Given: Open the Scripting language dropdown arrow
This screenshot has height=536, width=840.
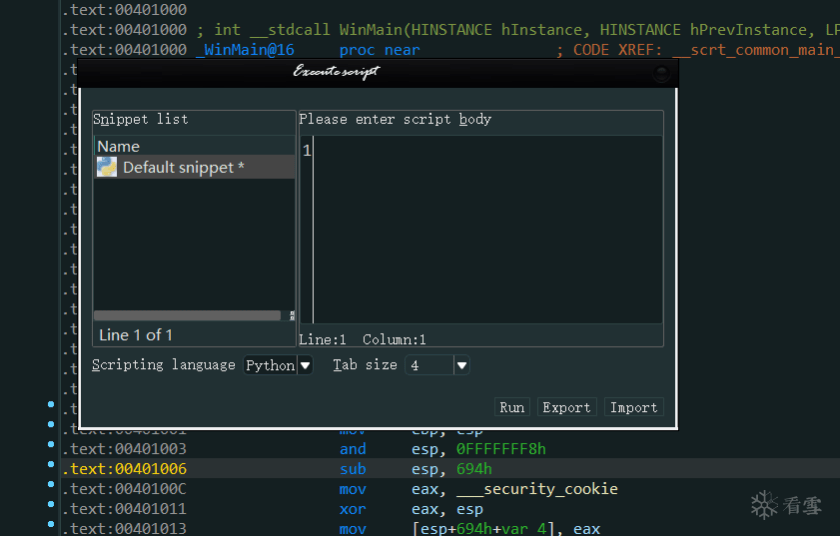Looking at the screenshot, I should (305, 365).
